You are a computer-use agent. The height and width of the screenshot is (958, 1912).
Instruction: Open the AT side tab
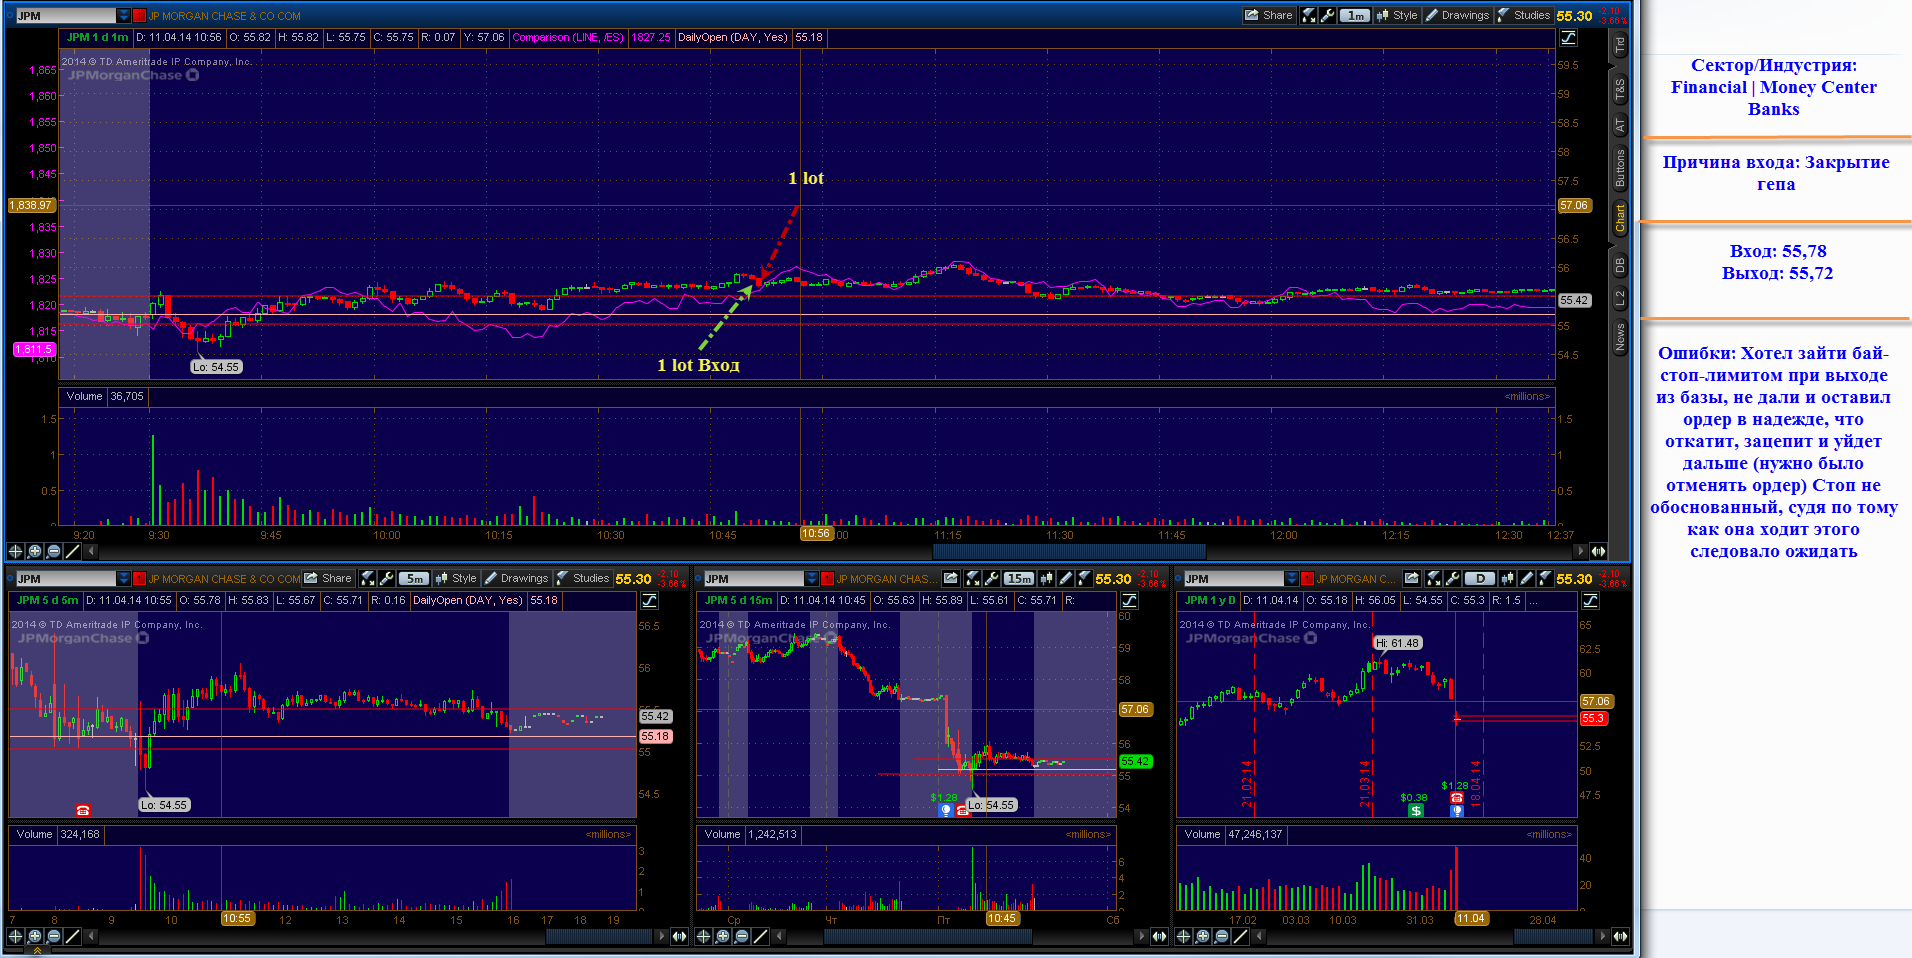coord(1620,126)
